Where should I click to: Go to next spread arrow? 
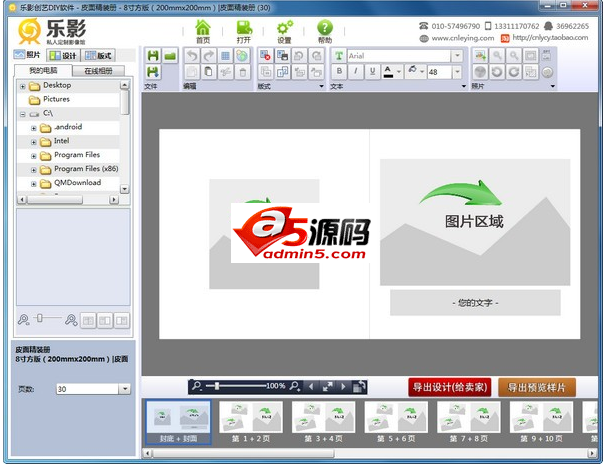click(x=343, y=386)
